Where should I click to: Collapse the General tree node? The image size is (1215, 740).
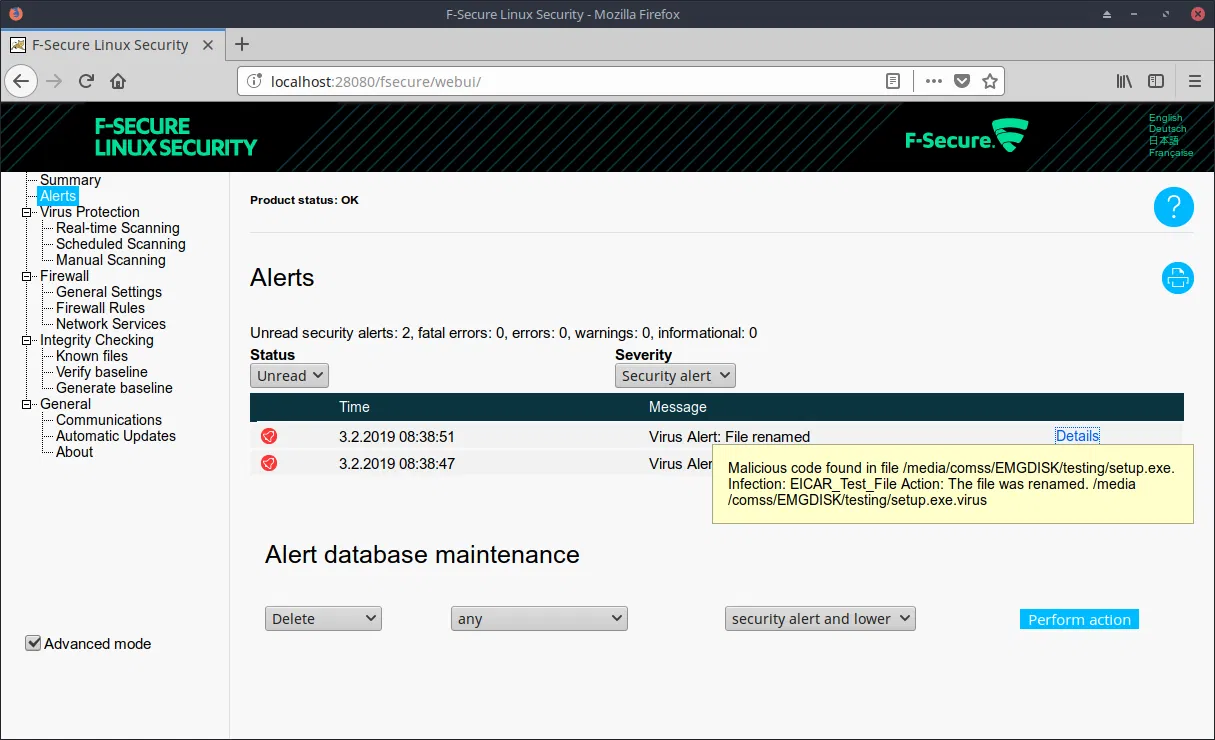pyautogui.click(x=27, y=404)
